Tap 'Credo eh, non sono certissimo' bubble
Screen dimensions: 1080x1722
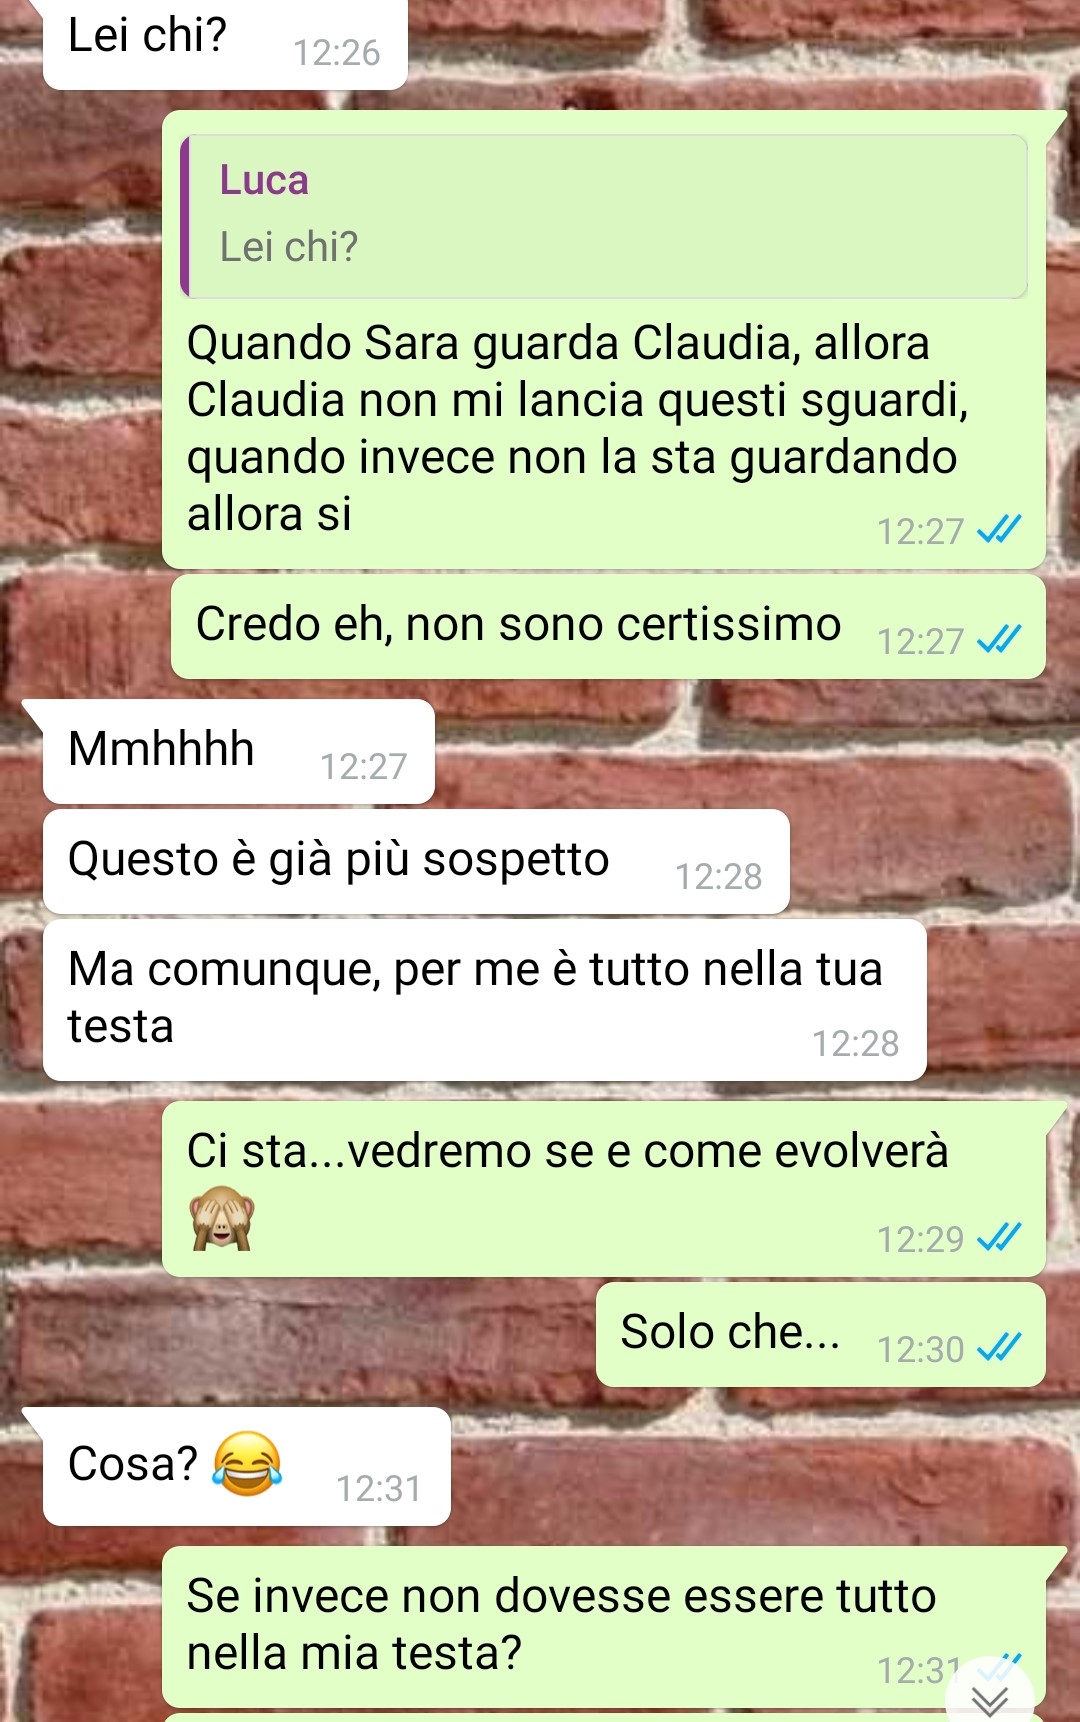(x=608, y=626)
